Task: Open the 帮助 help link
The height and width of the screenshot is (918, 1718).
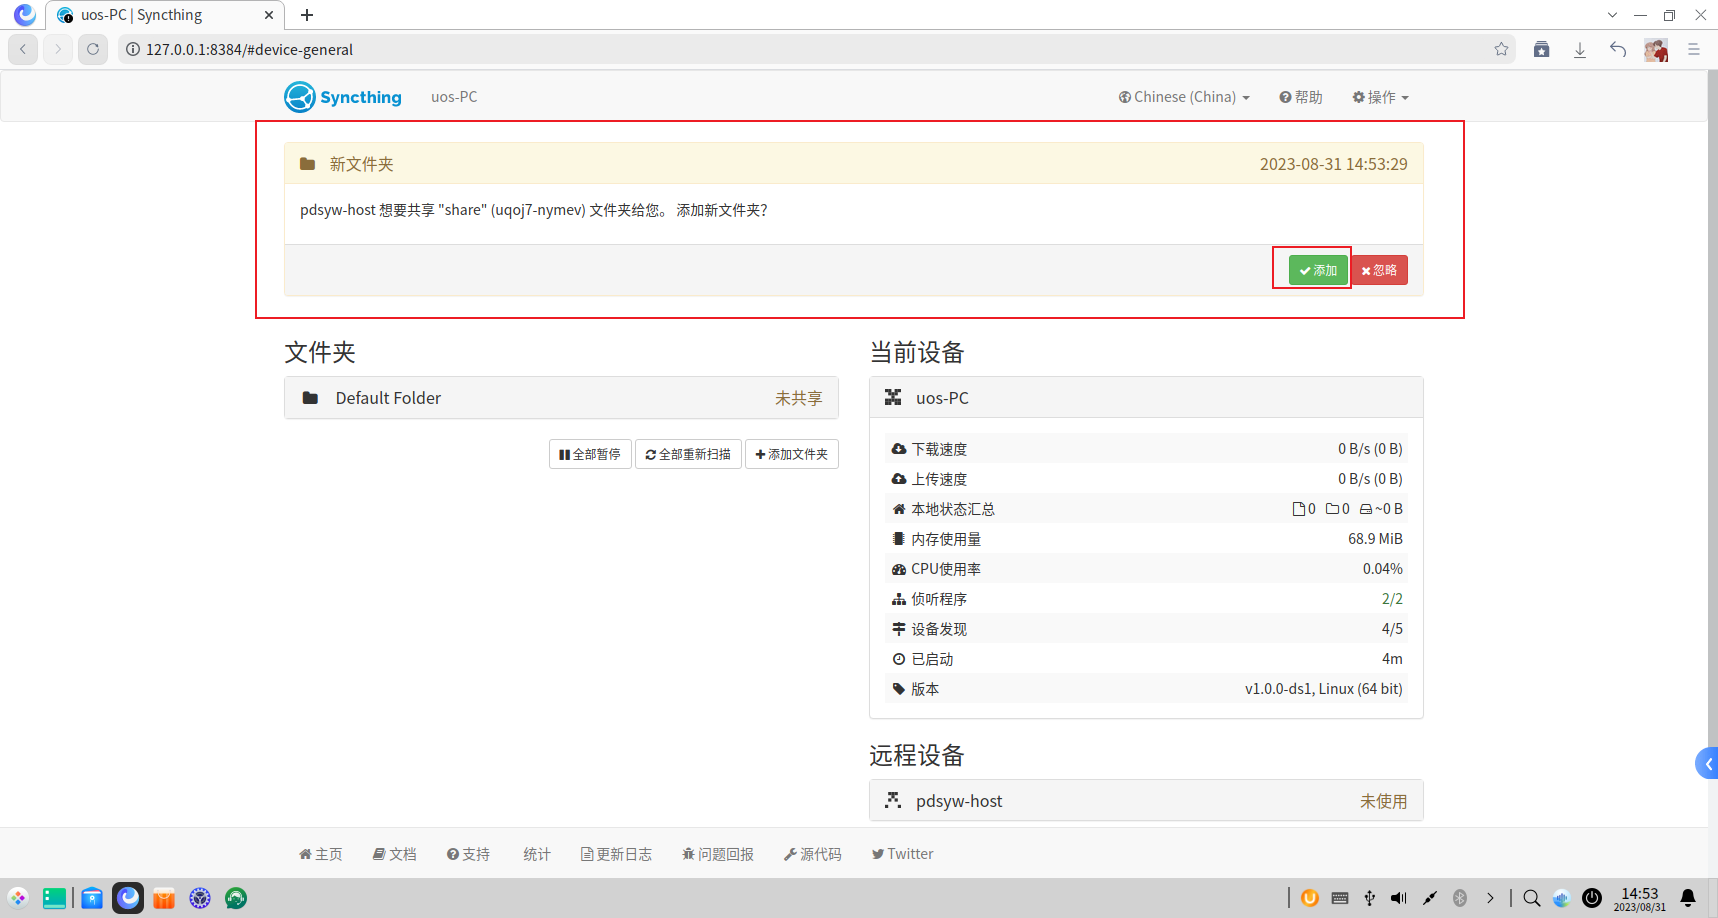Action: [1300, 97]
